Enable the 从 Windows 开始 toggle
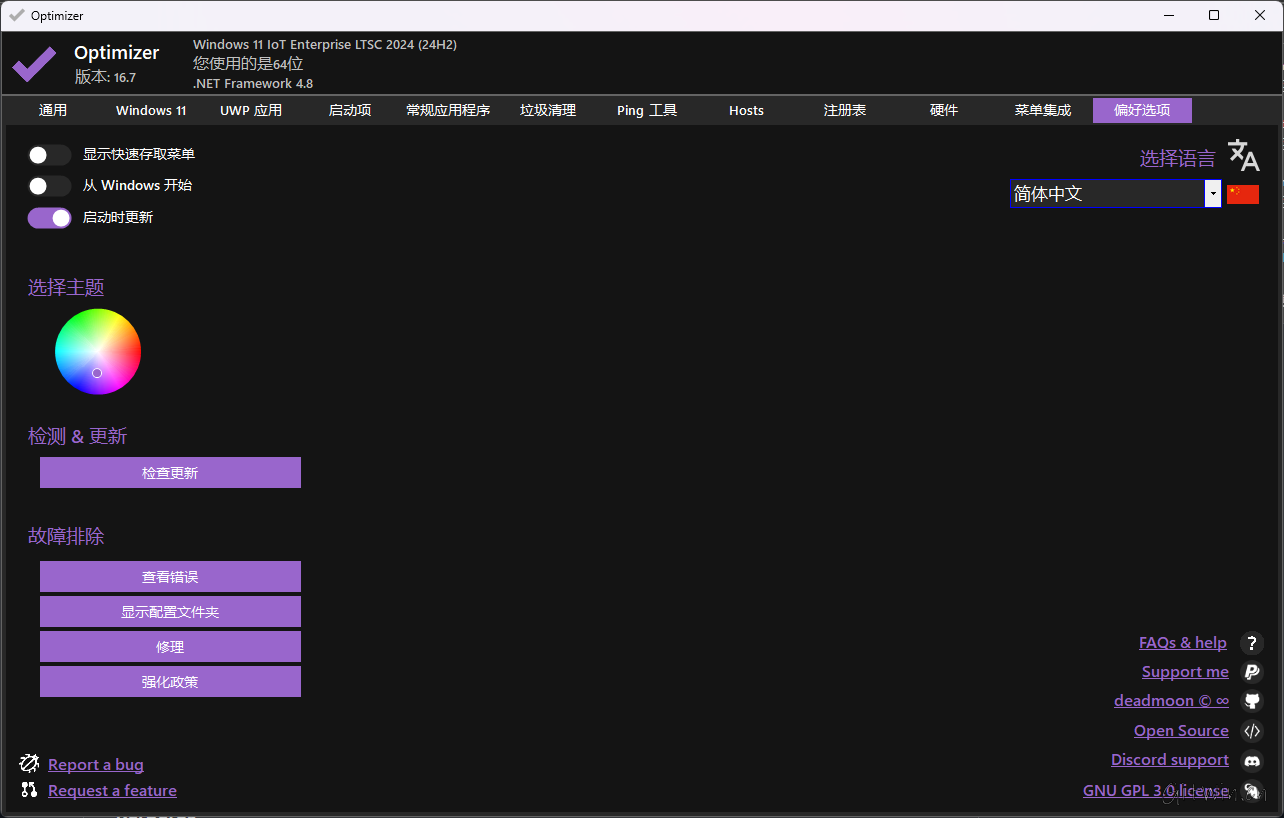Screen dimensions: 1284x818 (49, 186)
